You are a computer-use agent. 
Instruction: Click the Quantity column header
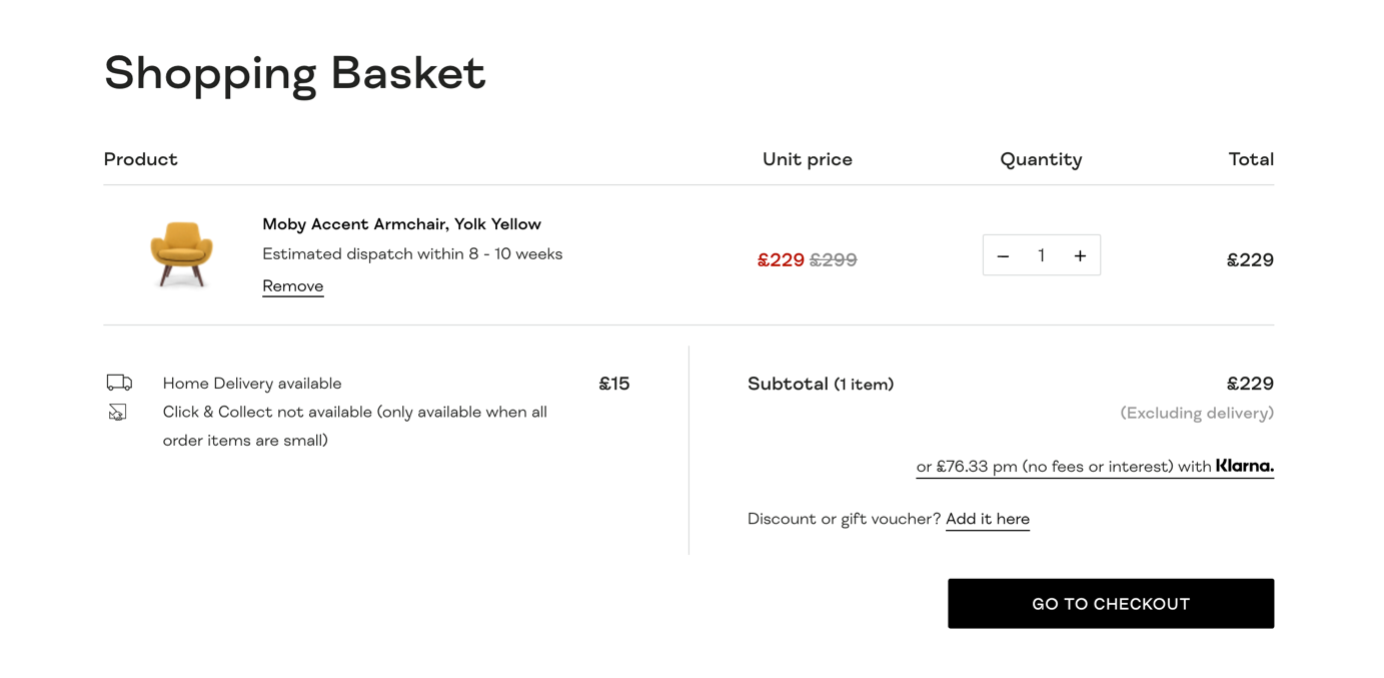point(1041,159)
